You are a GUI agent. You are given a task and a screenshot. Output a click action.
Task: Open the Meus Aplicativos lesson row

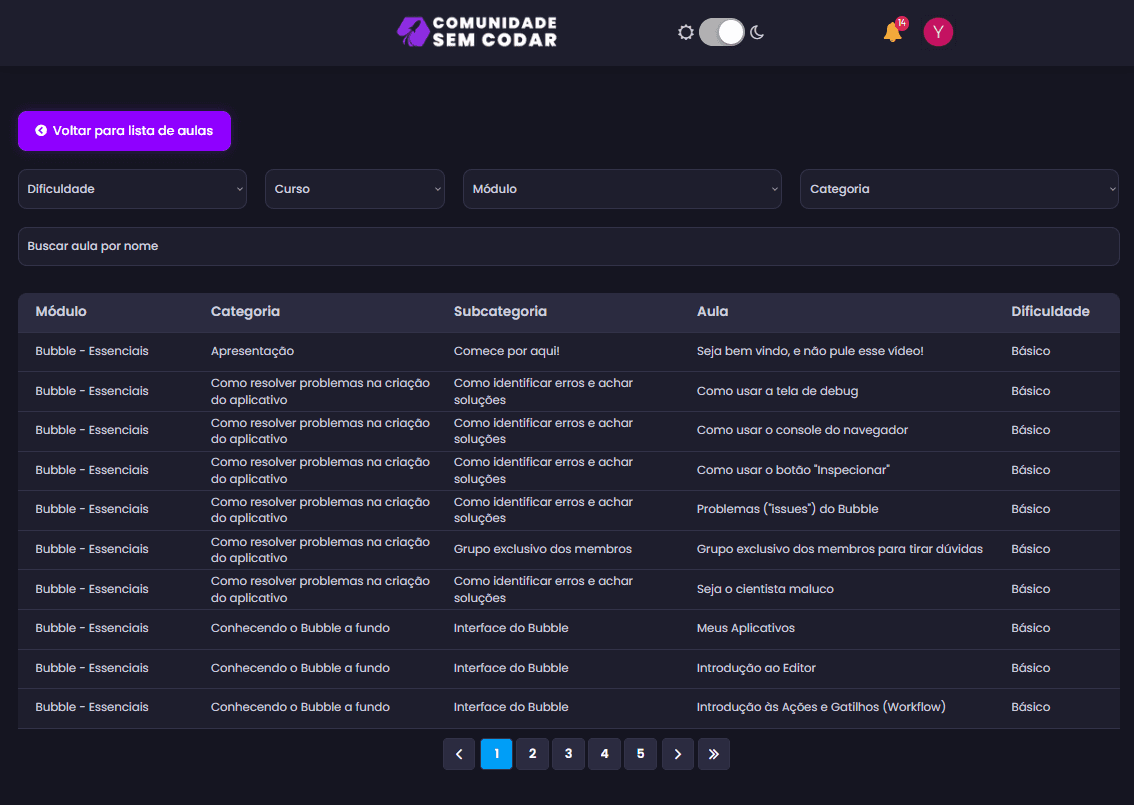(x=568, y=629)
